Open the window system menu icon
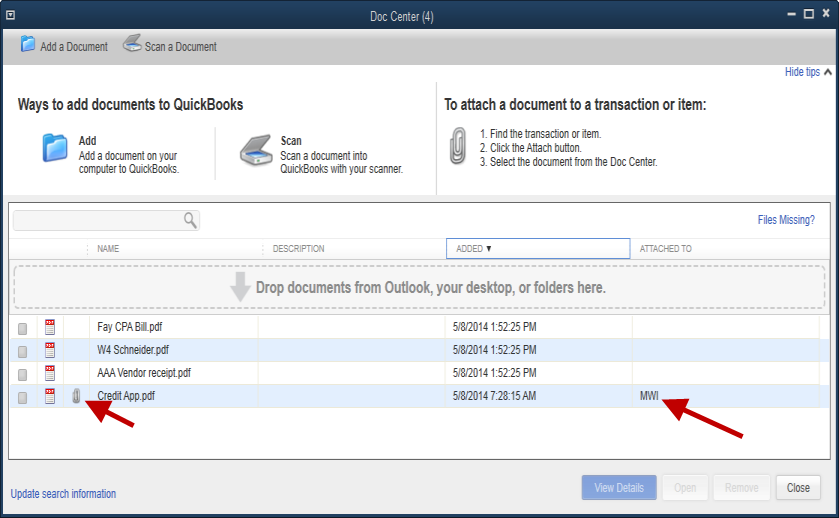839x518 pixels. click(x=10, y=15)
